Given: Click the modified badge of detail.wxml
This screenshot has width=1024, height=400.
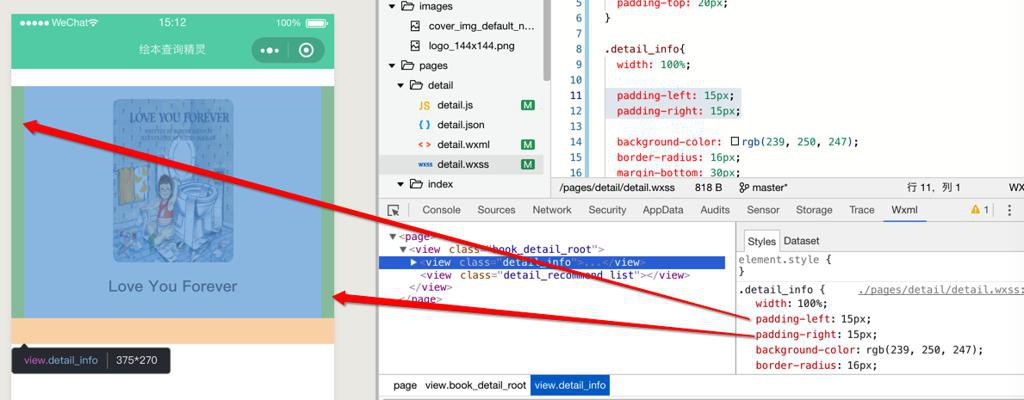Looking at the screenshot, I should click(528, 144).
